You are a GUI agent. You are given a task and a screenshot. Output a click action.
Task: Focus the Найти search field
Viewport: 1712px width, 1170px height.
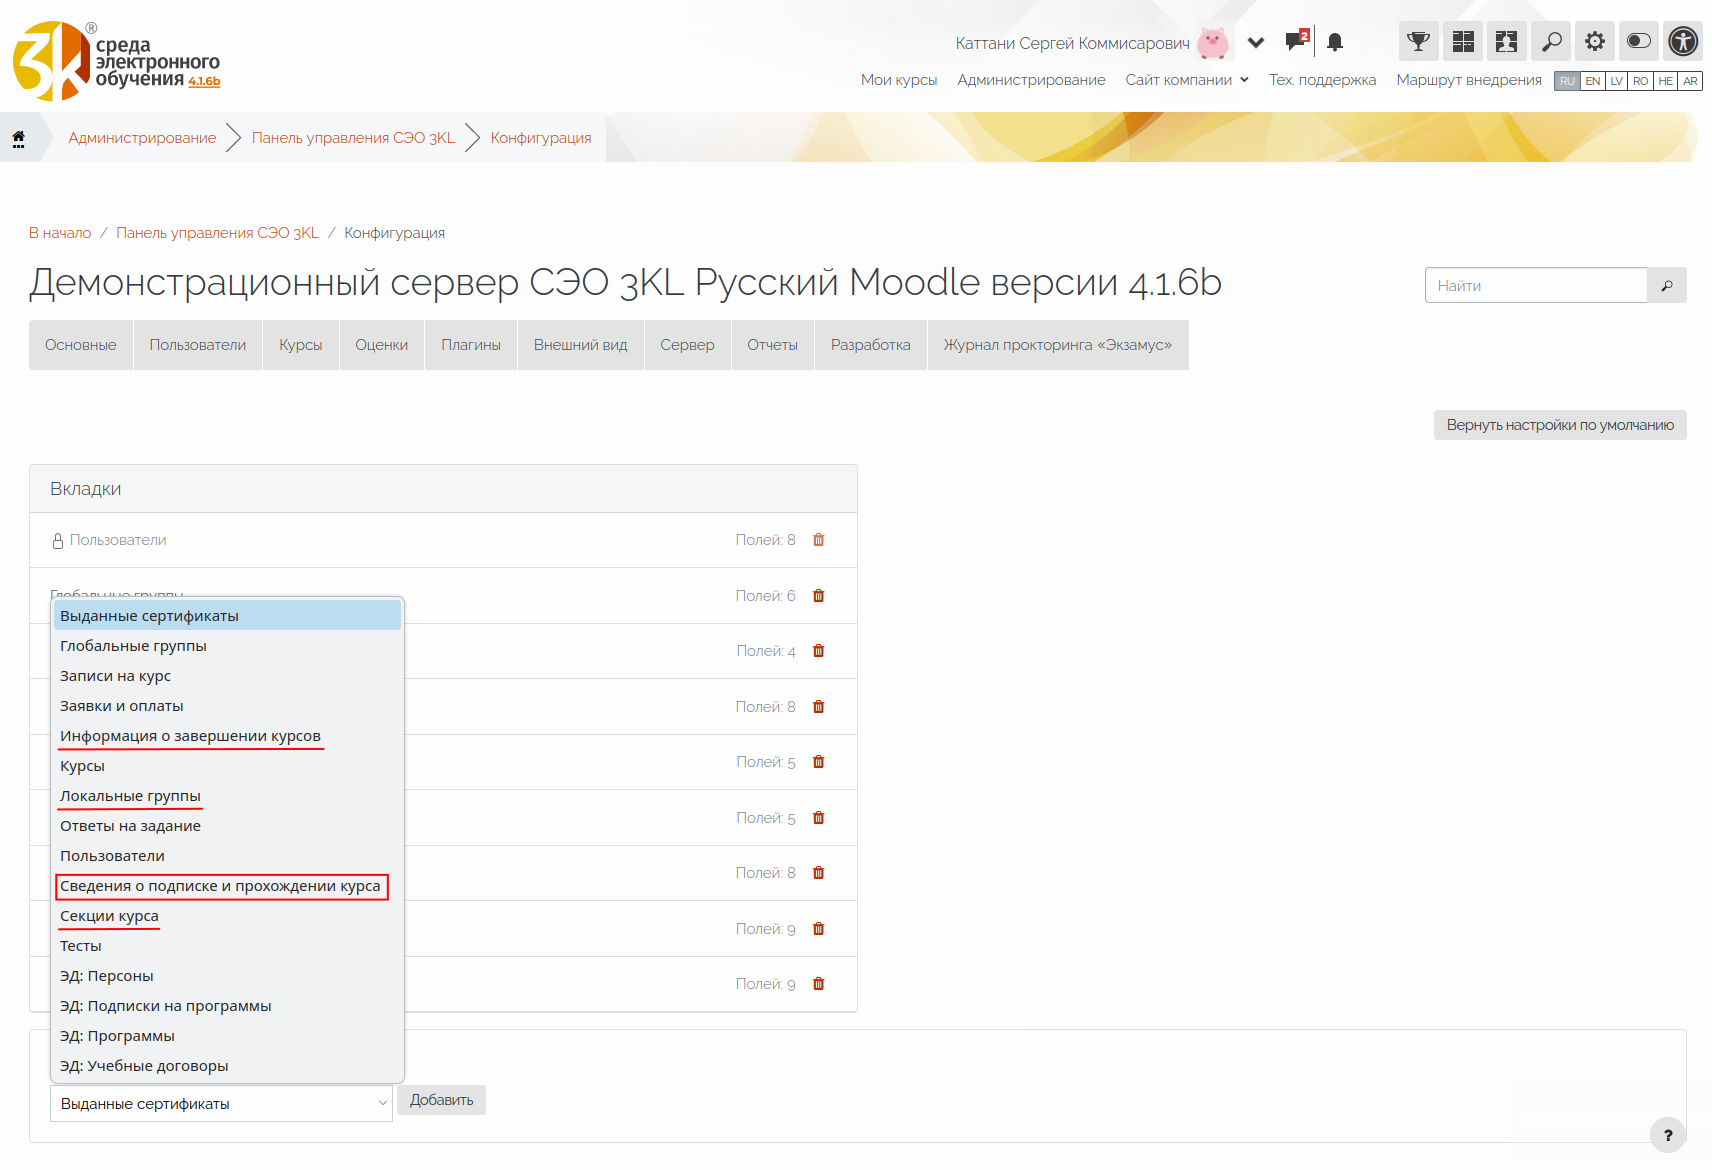coord(1535,286)
